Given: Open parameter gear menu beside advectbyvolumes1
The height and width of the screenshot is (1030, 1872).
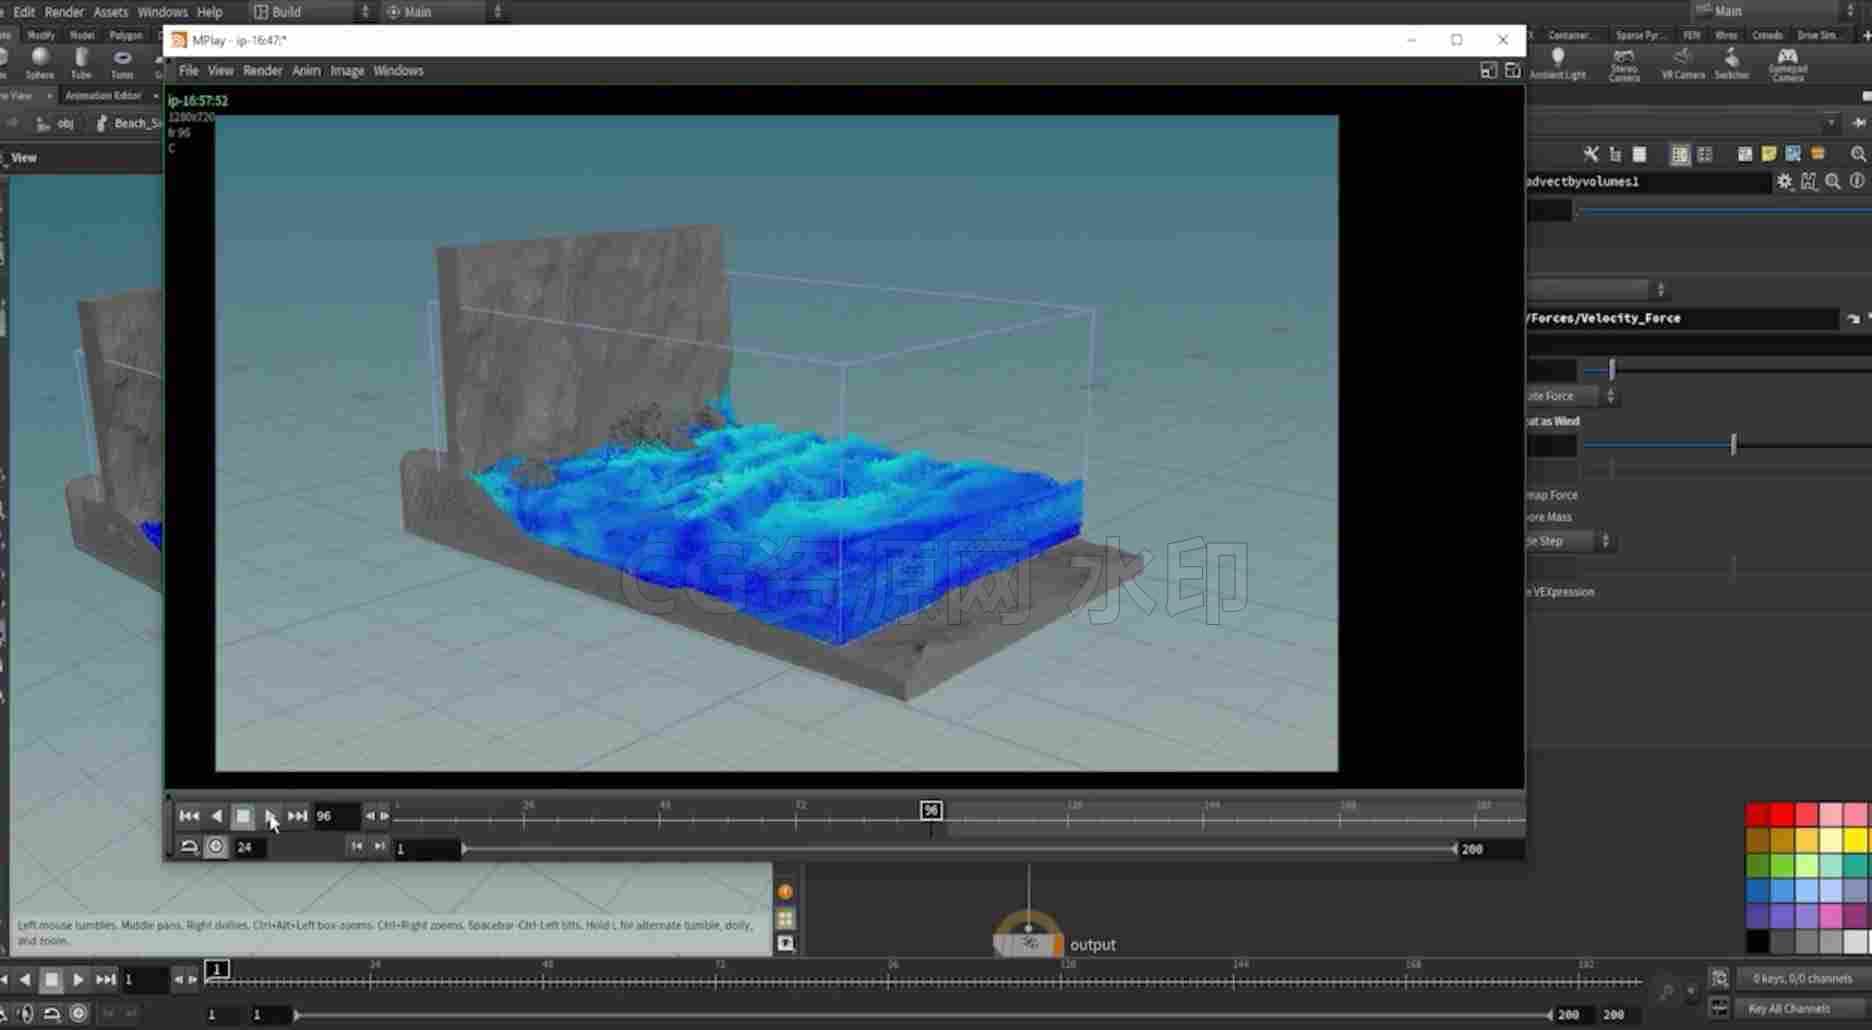Looking at the screenshot, I should [x=1785, y=181].
